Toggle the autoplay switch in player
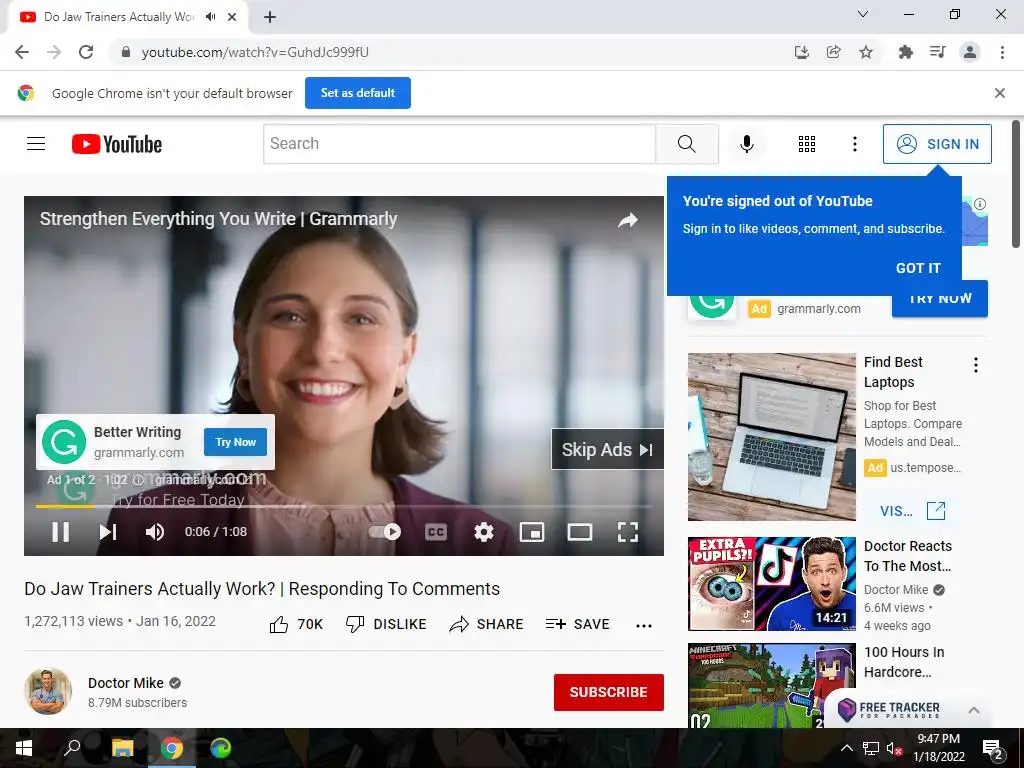This screenshot has width=1024, height=768. [385, 532]
